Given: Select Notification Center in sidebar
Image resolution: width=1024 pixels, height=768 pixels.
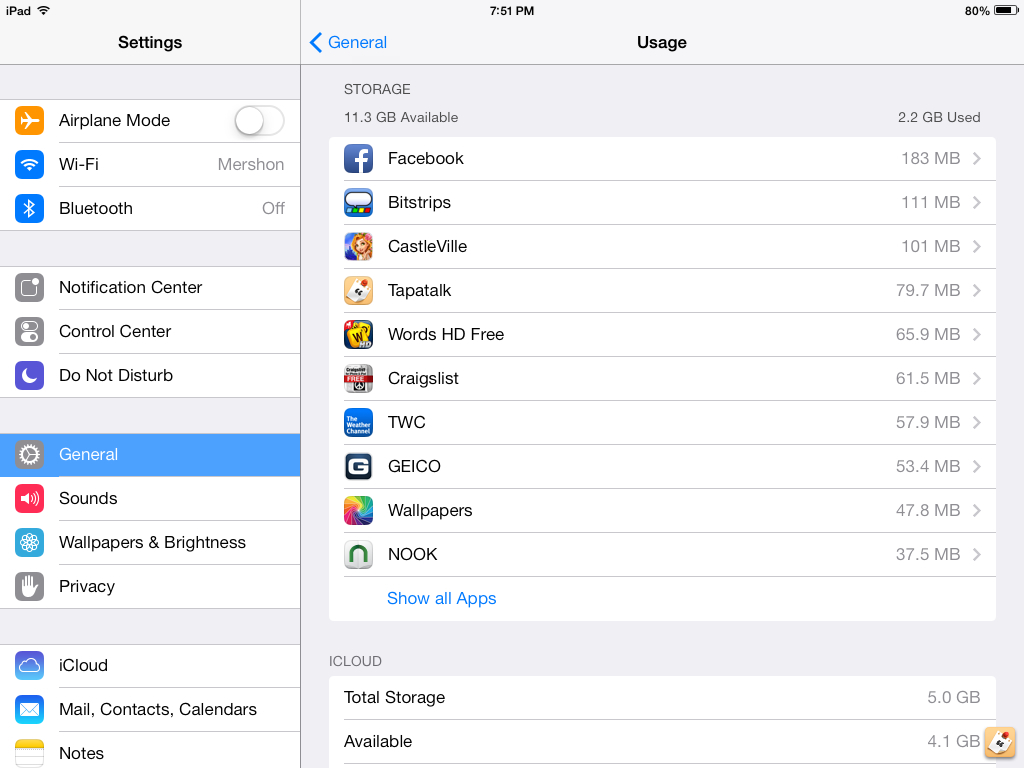Looking at the screenshot, I should pos(150,287).
